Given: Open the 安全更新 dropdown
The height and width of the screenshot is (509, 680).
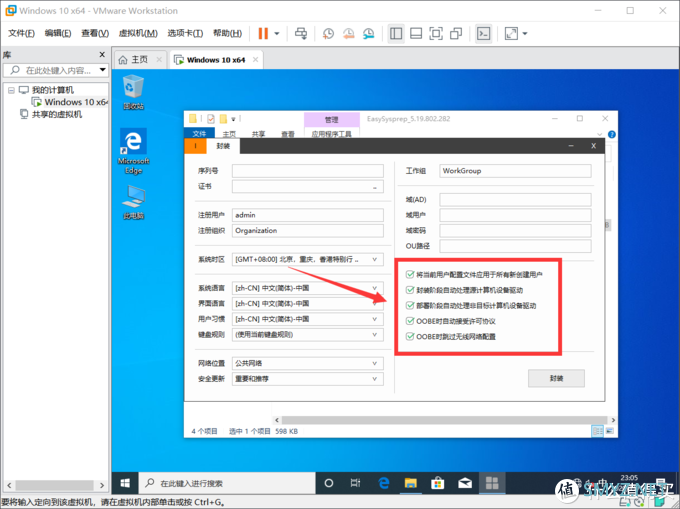Looking at the screenshot, I should pyautogui.click(x=307, y=379).
